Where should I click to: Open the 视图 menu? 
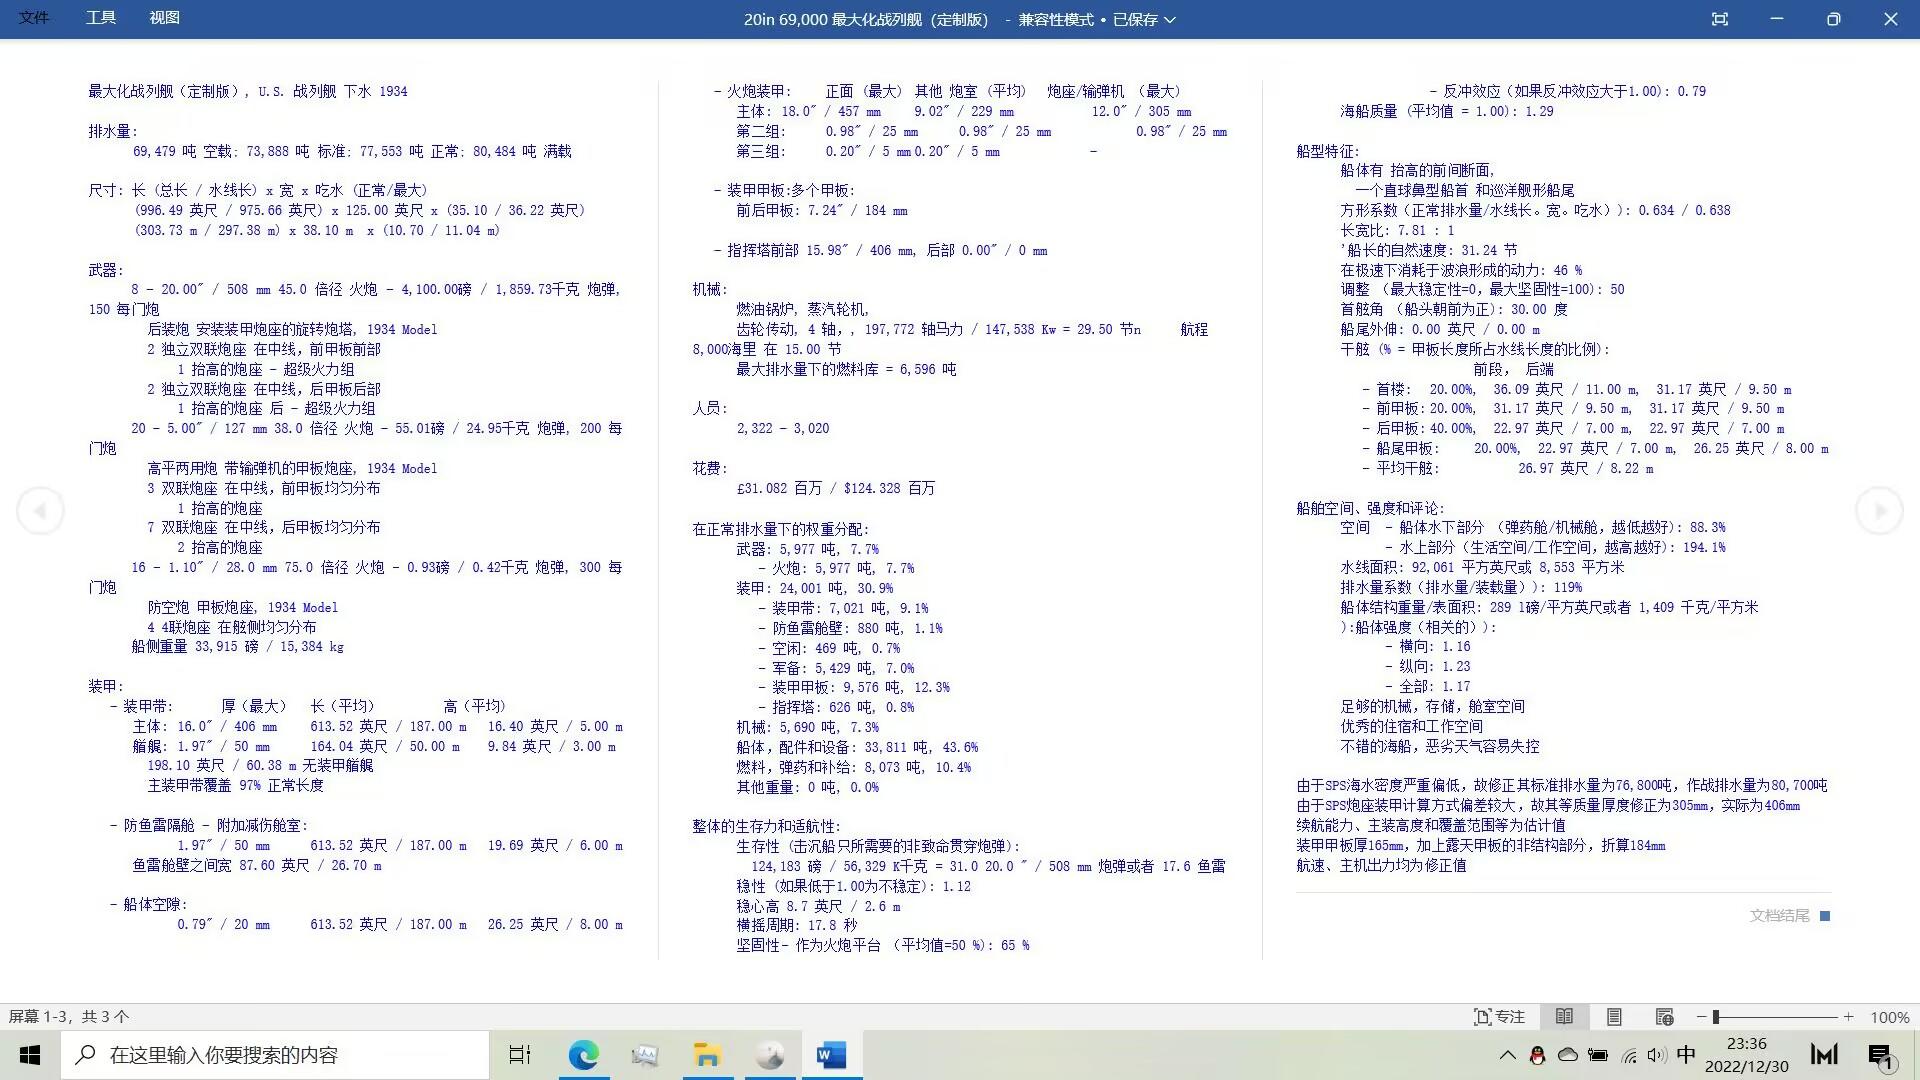pos(164,18)
